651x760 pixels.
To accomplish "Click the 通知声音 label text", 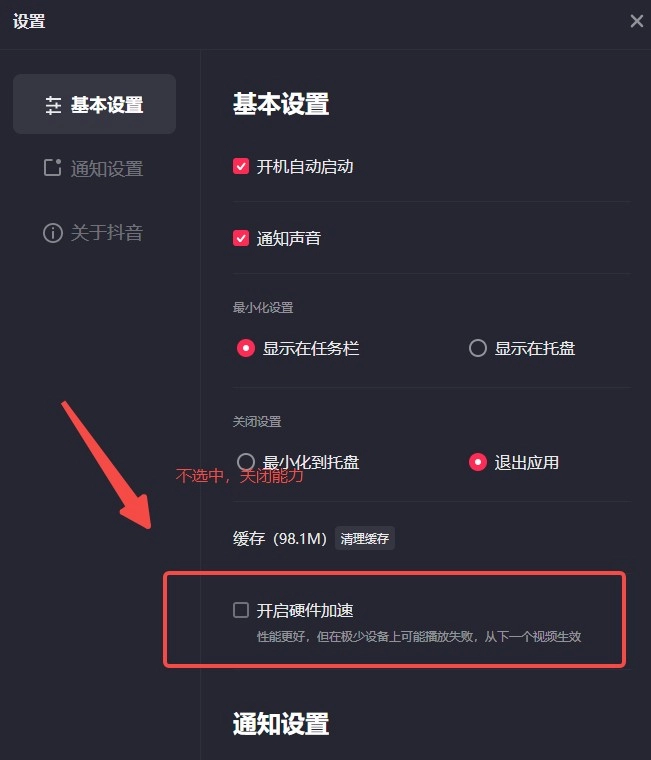I will point(289,238).
